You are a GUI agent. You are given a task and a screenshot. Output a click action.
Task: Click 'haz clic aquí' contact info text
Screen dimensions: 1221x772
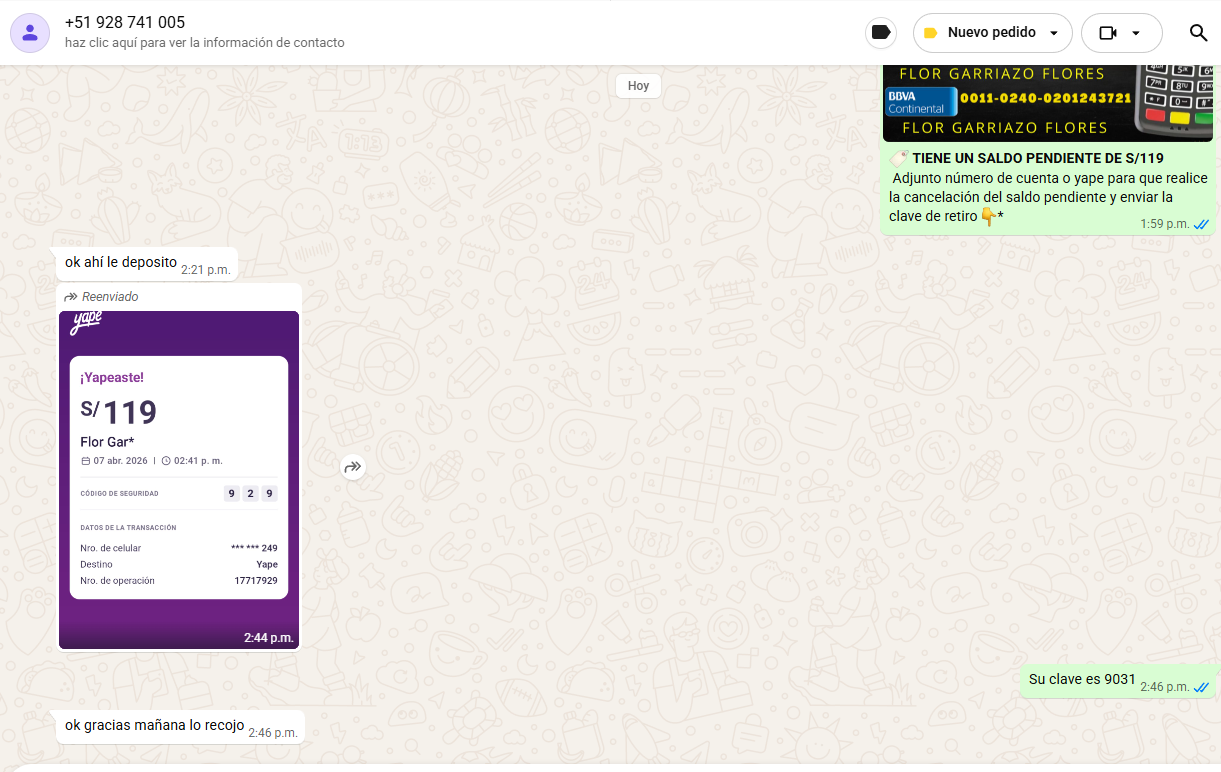tap(204, 43)
